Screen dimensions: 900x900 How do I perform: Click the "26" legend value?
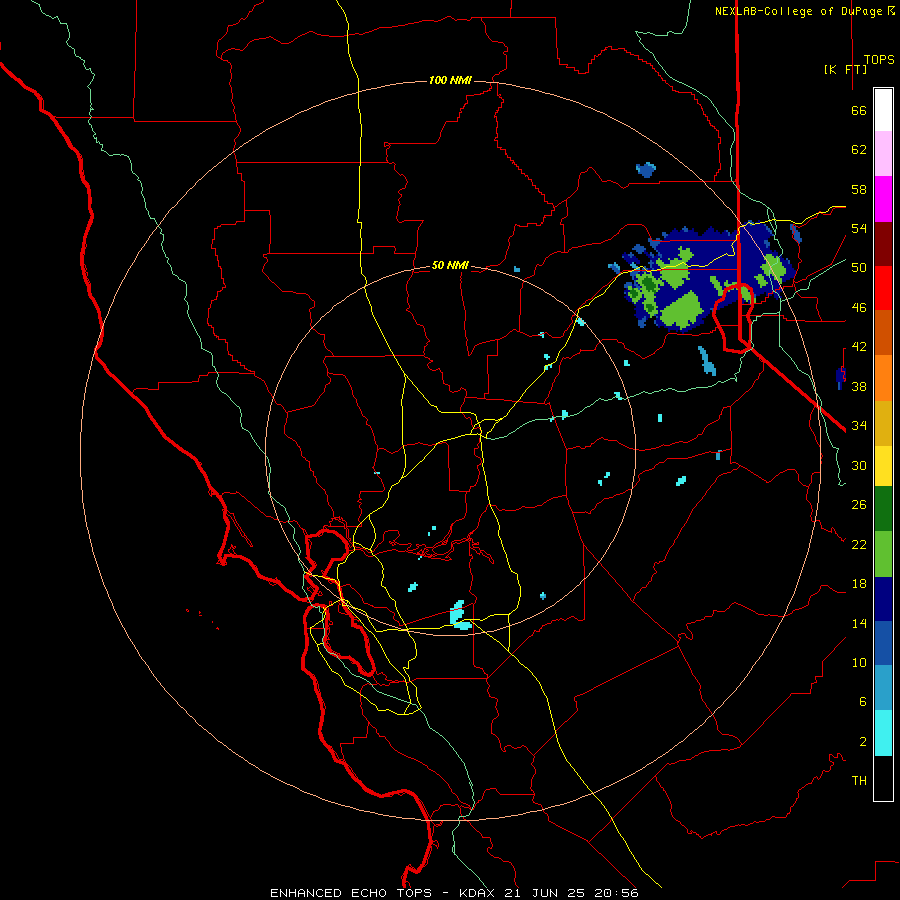(x=859, y=505)
